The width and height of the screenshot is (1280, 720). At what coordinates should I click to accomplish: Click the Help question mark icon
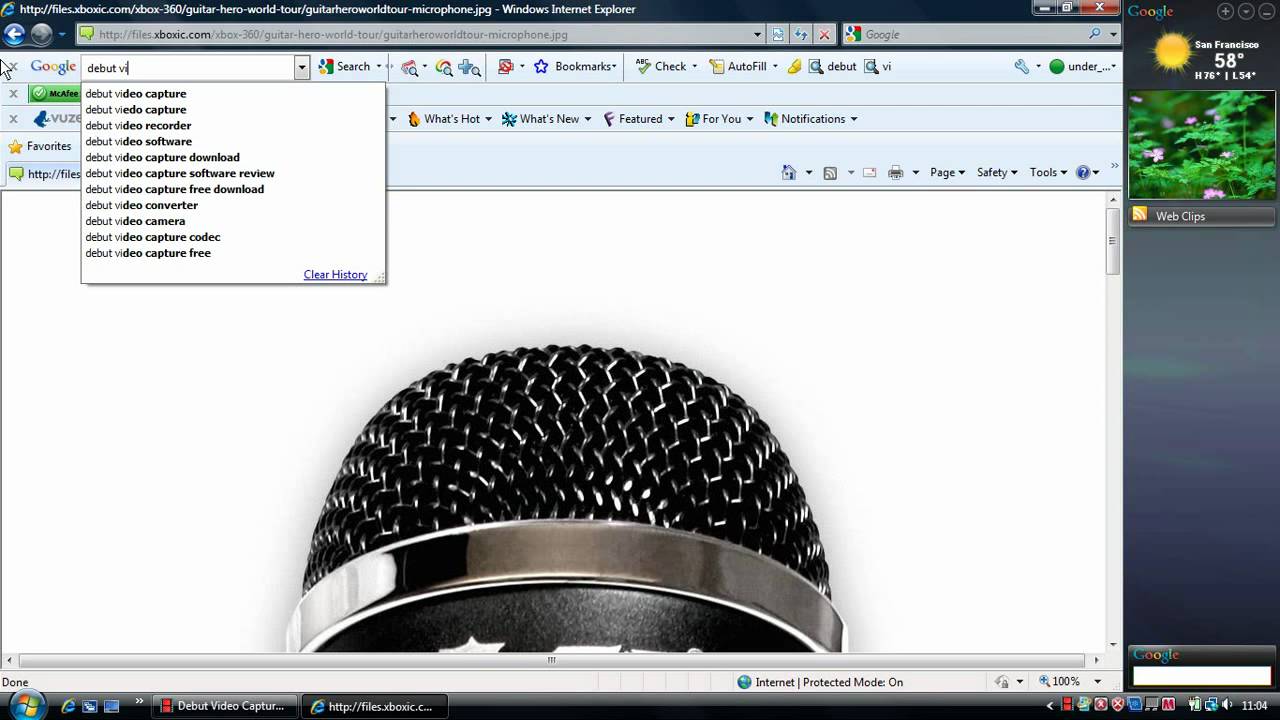click(1083, 172)
